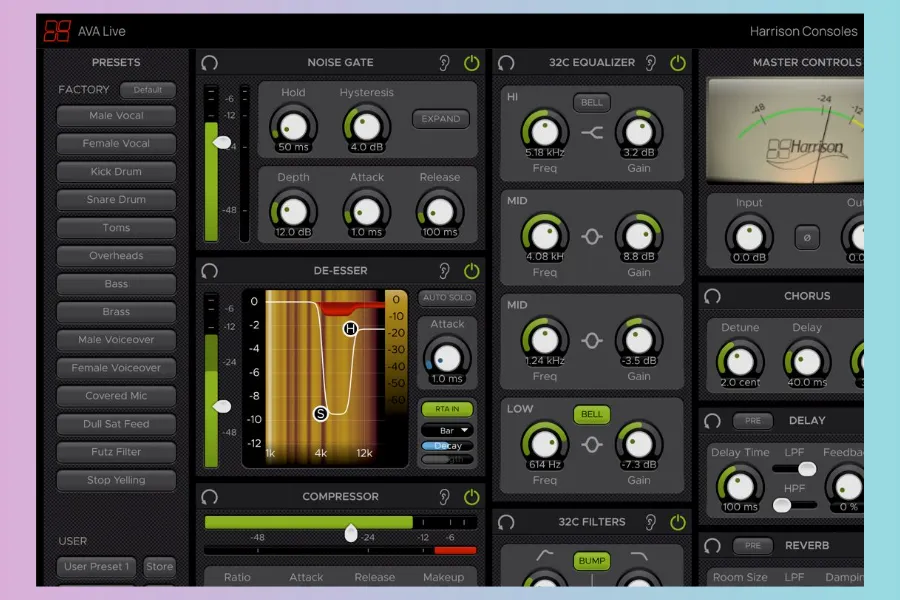Viewport: 900px width, 600px height.
Task: Disable RTA IN in the De-Esser
Action: click(447, 409)
